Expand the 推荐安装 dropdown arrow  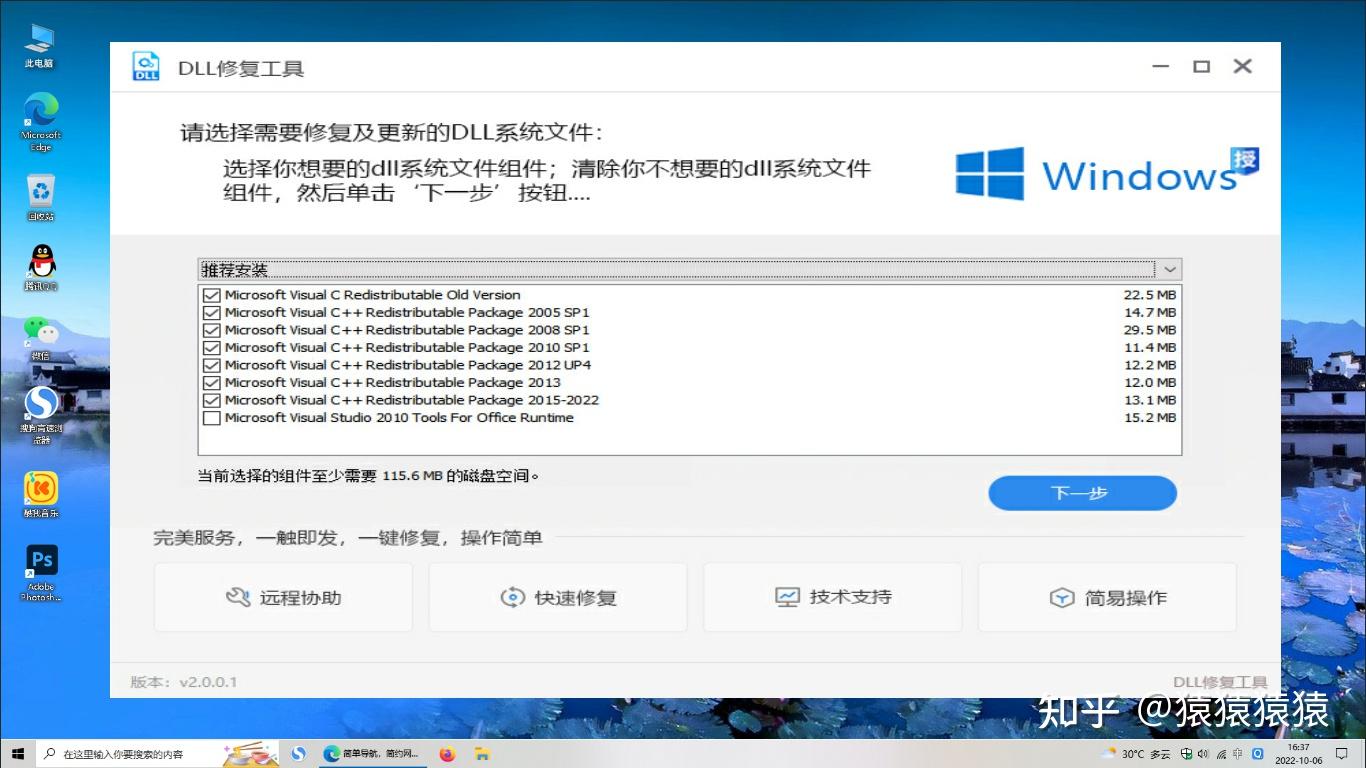tap(1169, 269)
